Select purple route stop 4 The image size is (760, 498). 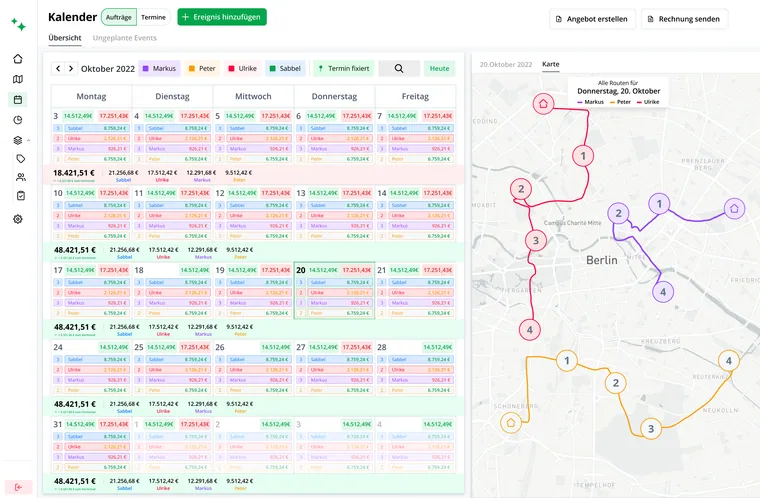tap(663, 292)
